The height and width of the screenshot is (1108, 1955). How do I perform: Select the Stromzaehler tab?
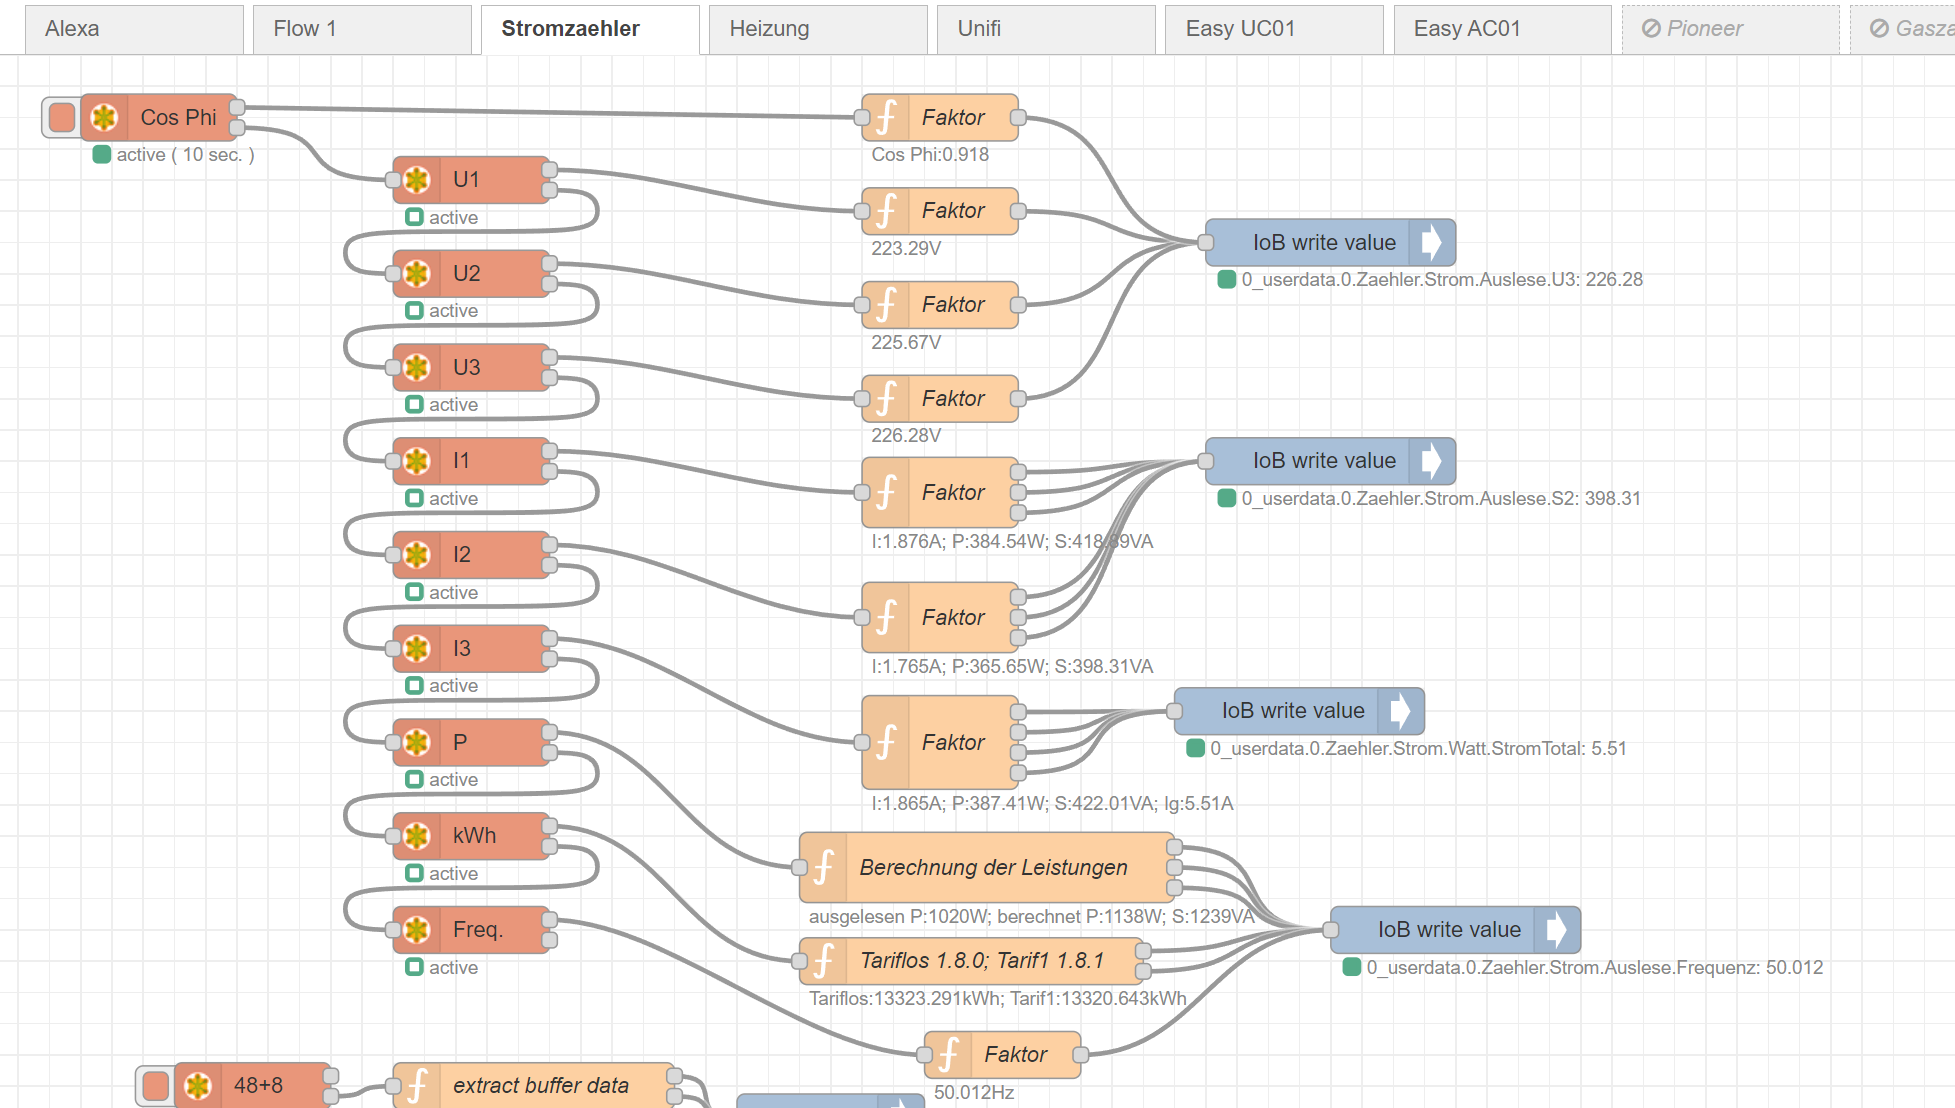[x=590, y=29]
